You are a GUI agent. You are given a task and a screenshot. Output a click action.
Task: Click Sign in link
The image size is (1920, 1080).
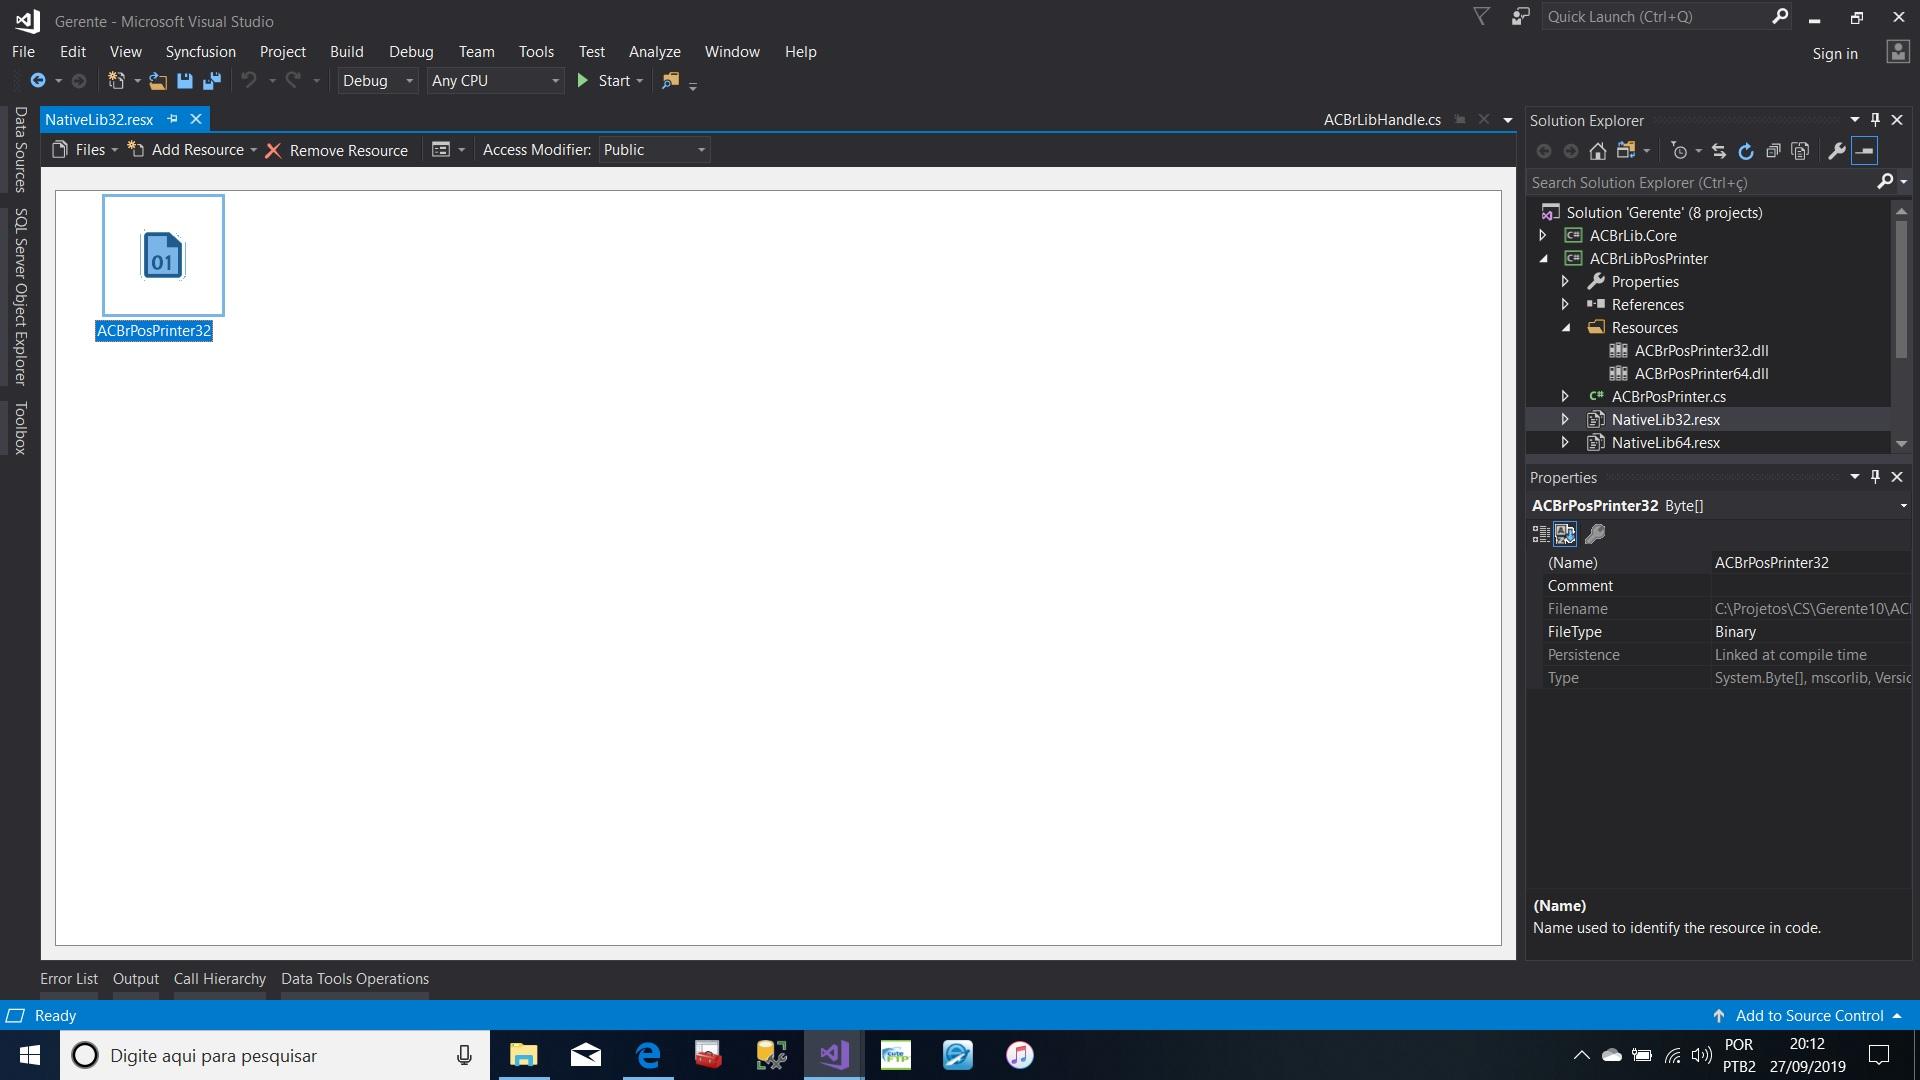coord(1835,54)
